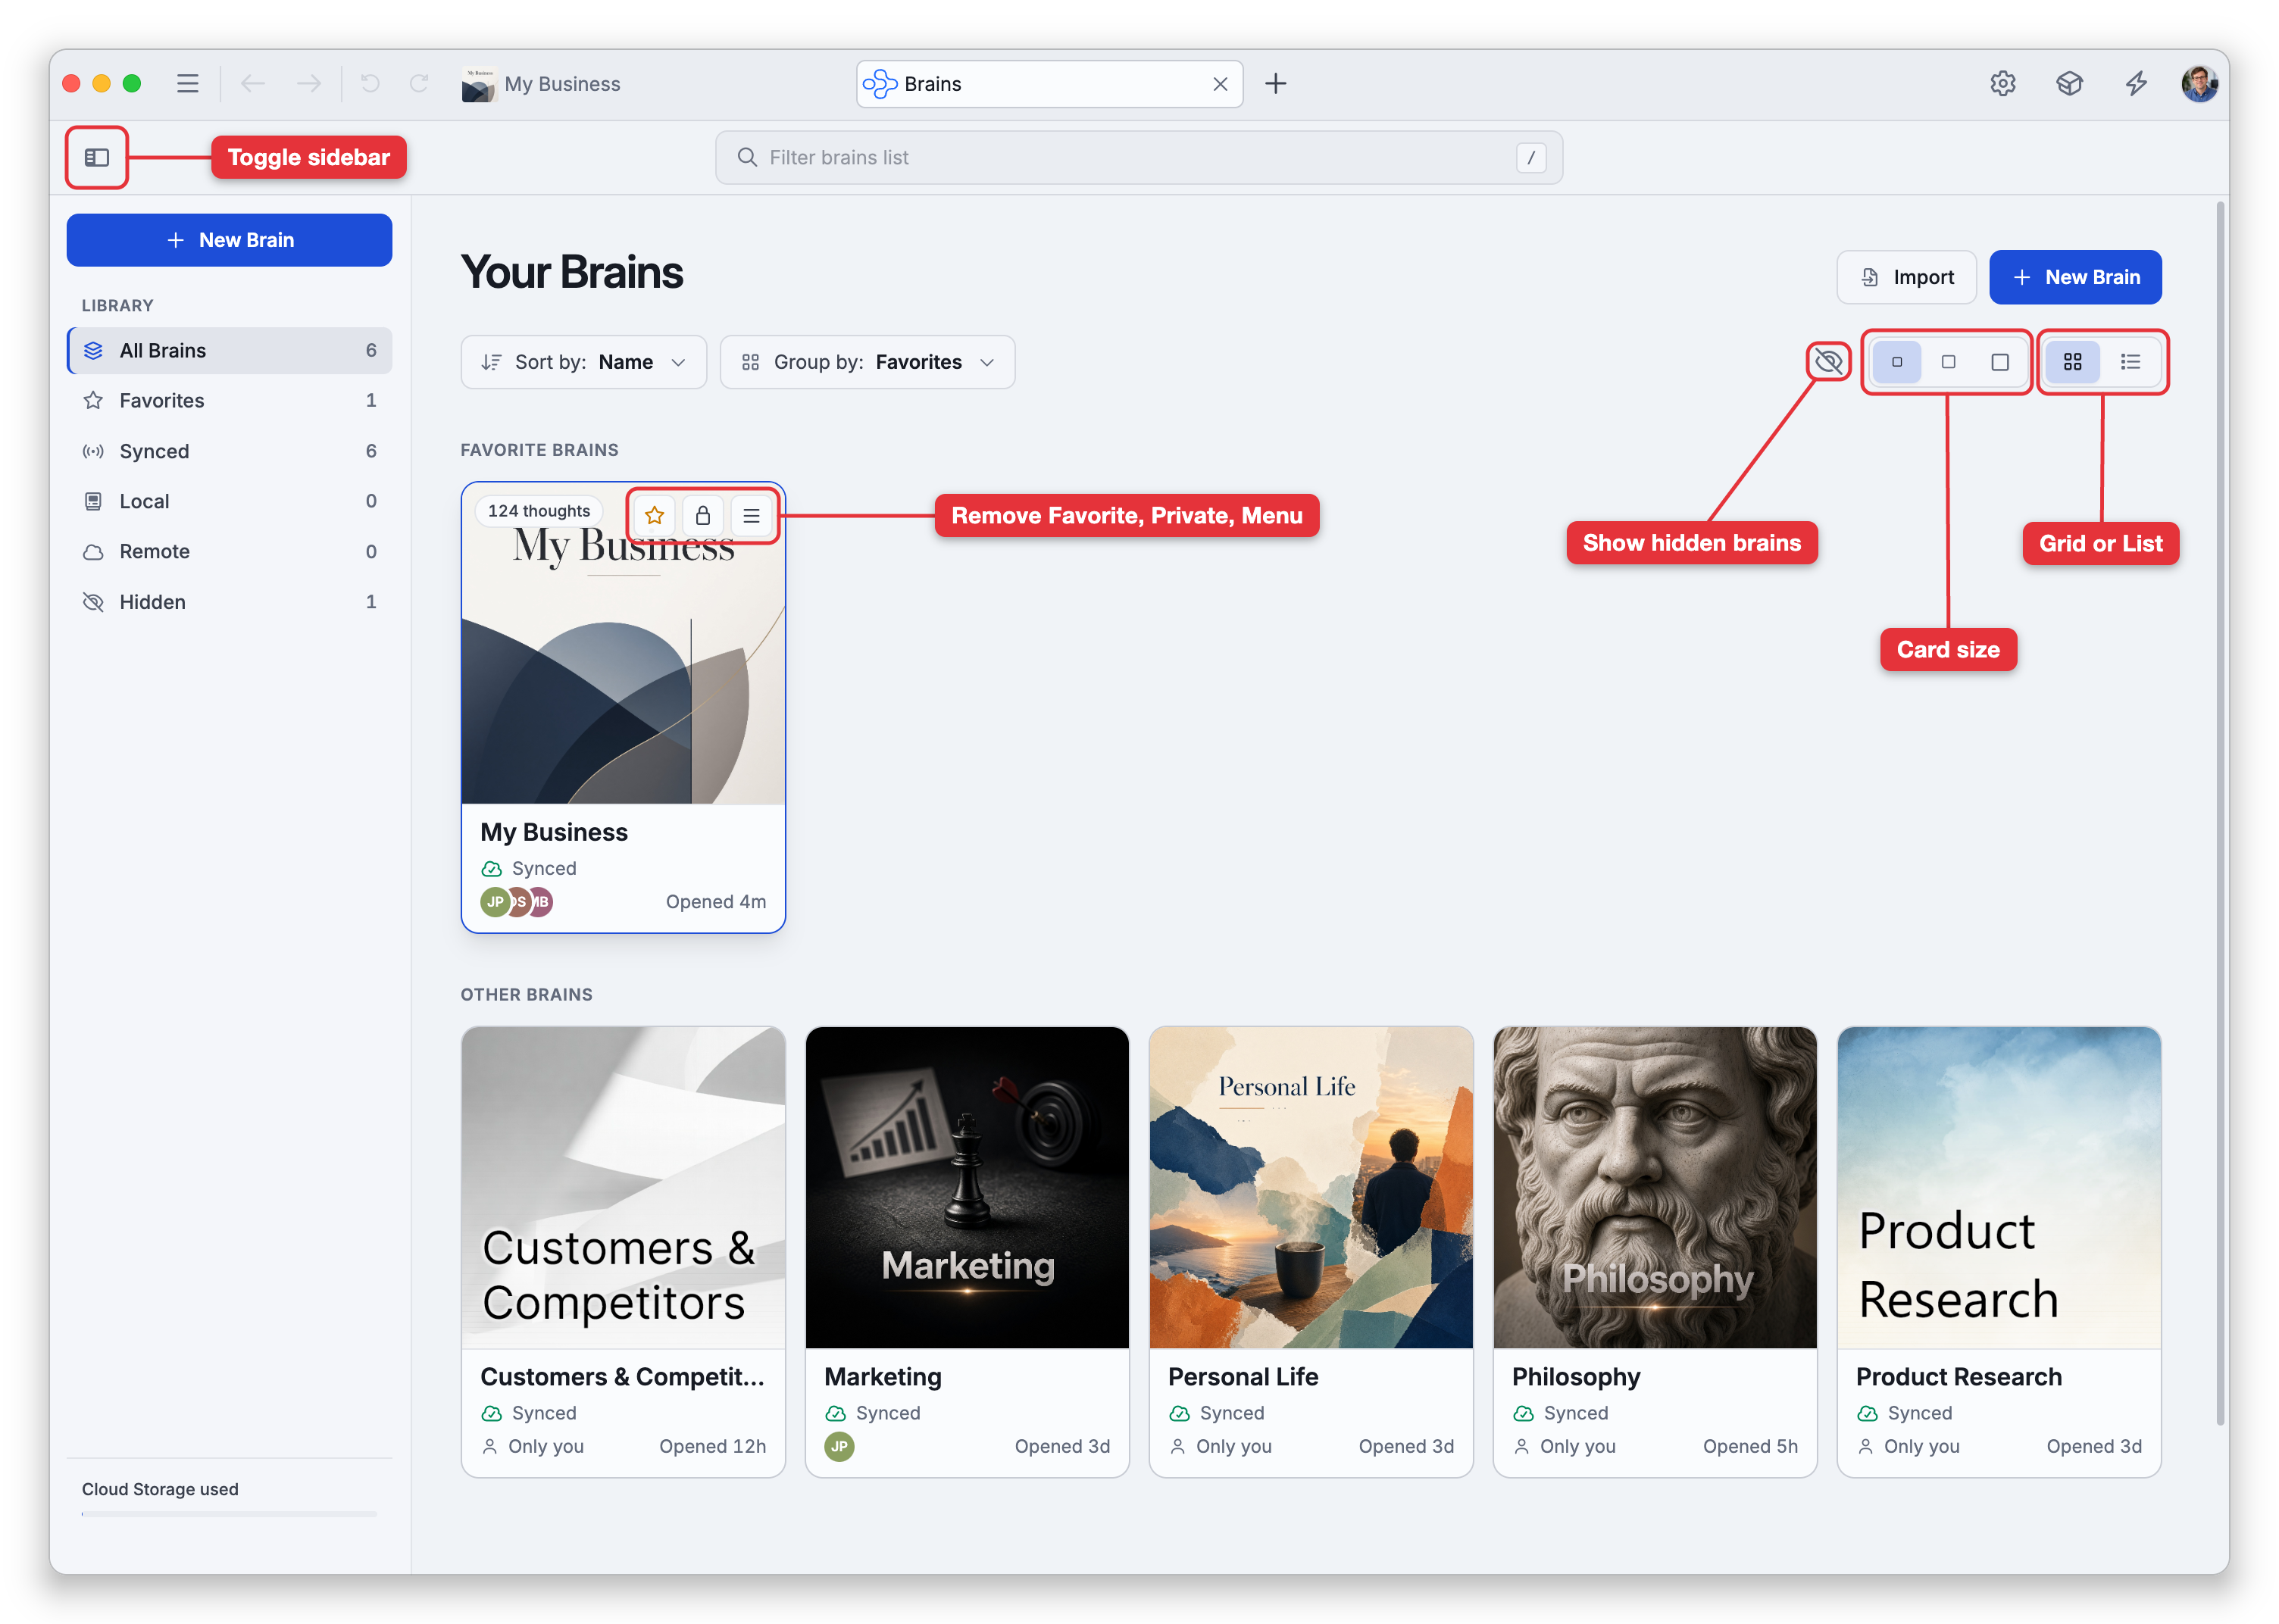Click the JP avatar on Marketing card
The image size is (2279, 1624).
(839, 1447)
